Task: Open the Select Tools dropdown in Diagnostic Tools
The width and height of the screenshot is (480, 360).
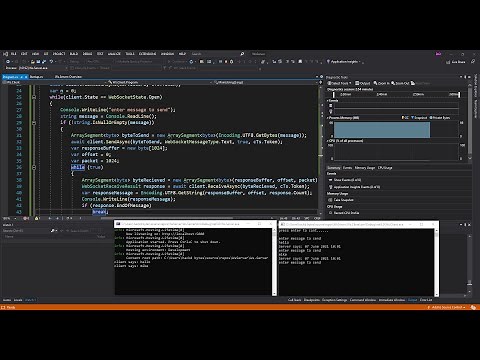Action: [x=340, y=83]
